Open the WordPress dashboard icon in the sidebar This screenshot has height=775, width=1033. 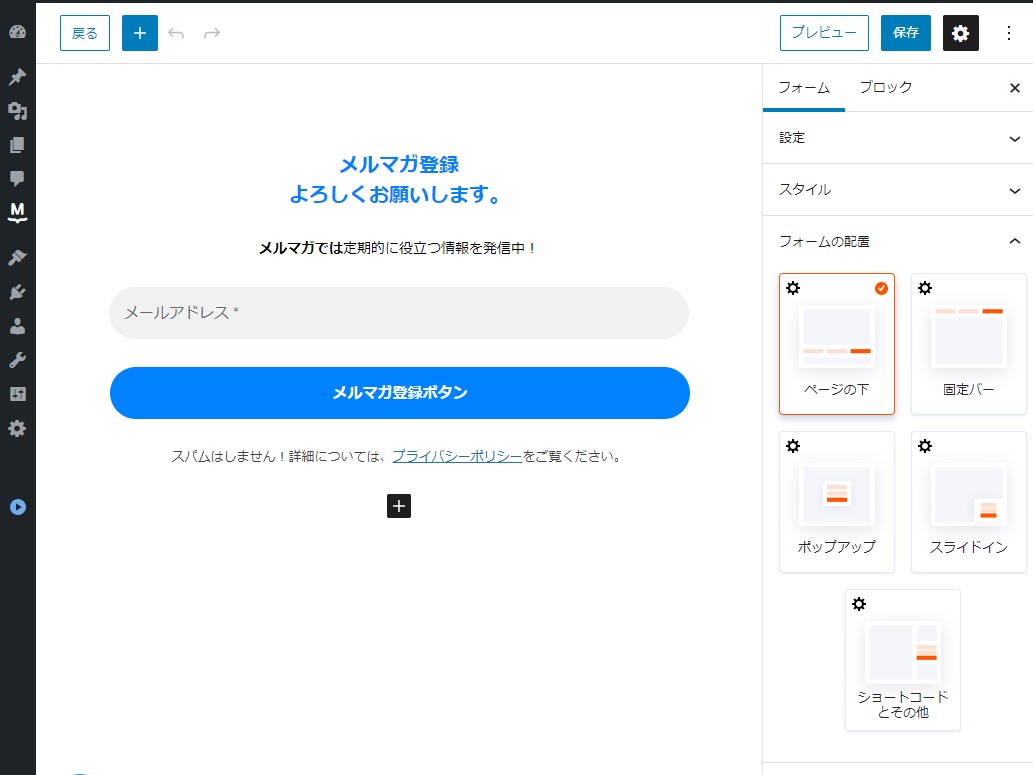click(x=17, y=32)
